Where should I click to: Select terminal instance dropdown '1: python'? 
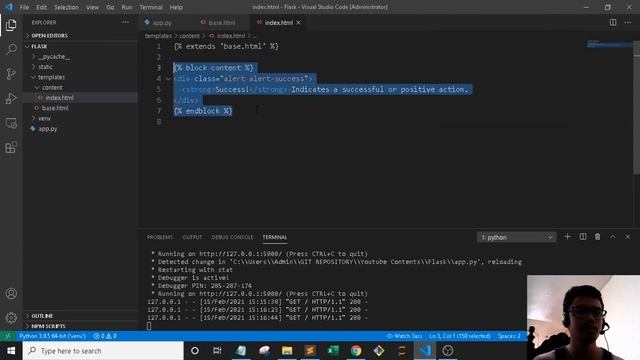[516, 237]
